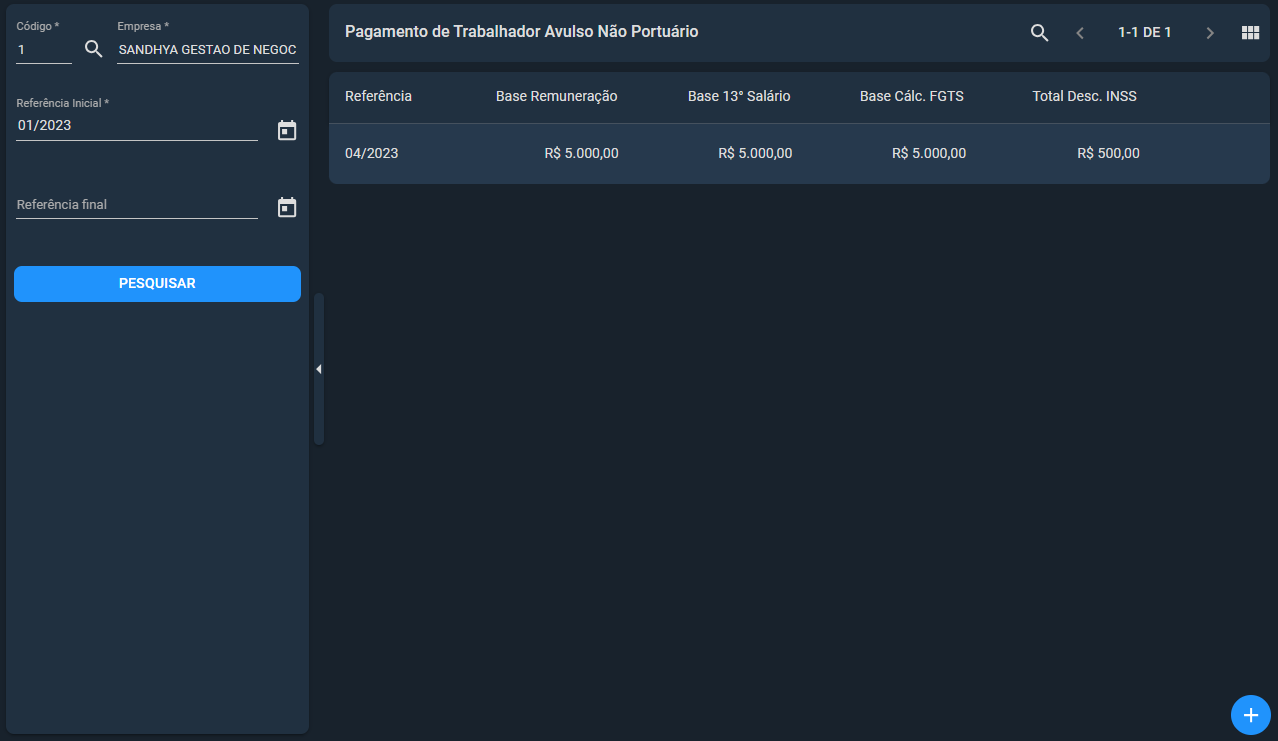Sort by Base 13° Salário column header
1278x741 pixels.
tap(739, 97)
